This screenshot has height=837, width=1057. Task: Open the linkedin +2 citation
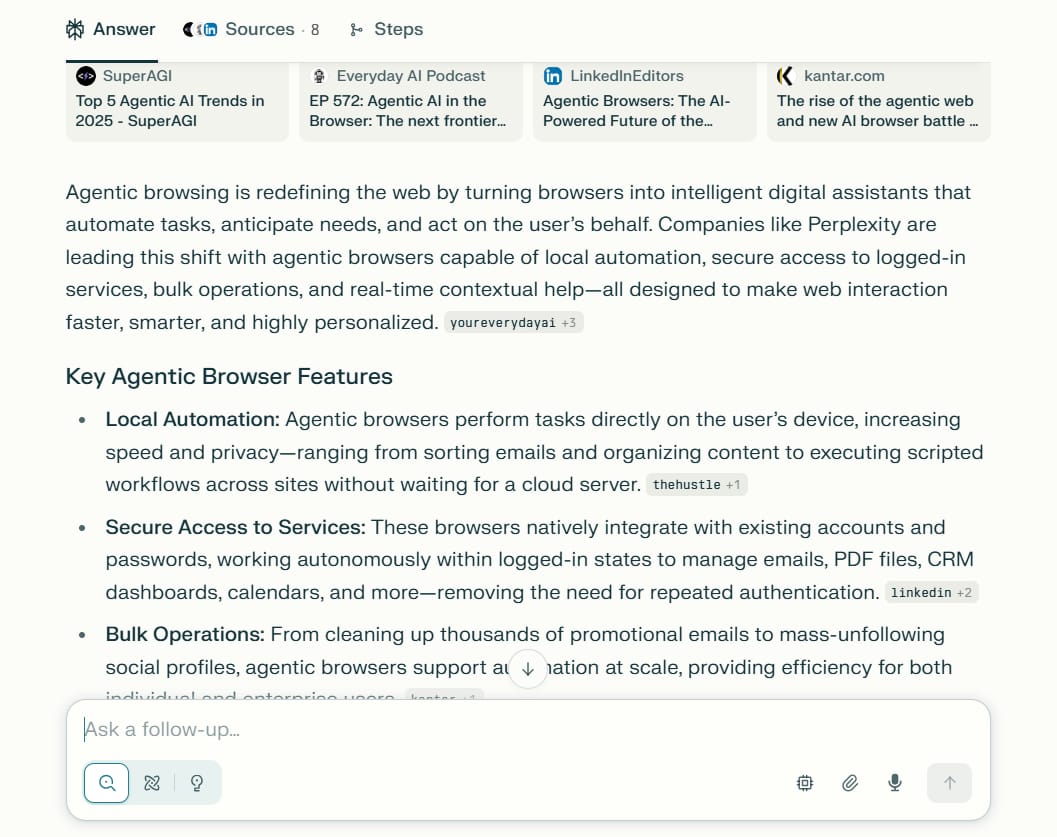[932, 592]
